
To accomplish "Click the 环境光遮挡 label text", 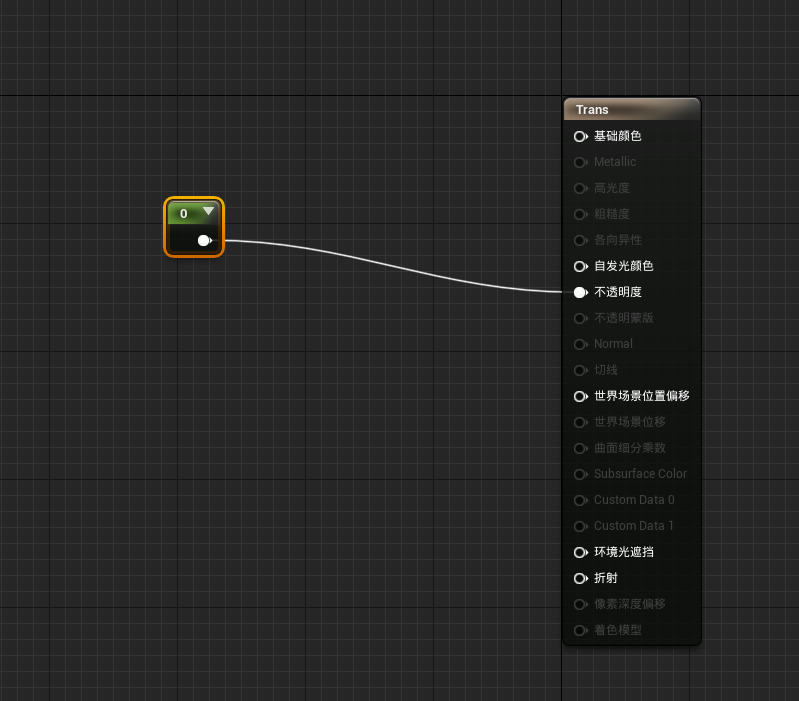I will click(x=624, y=552).
